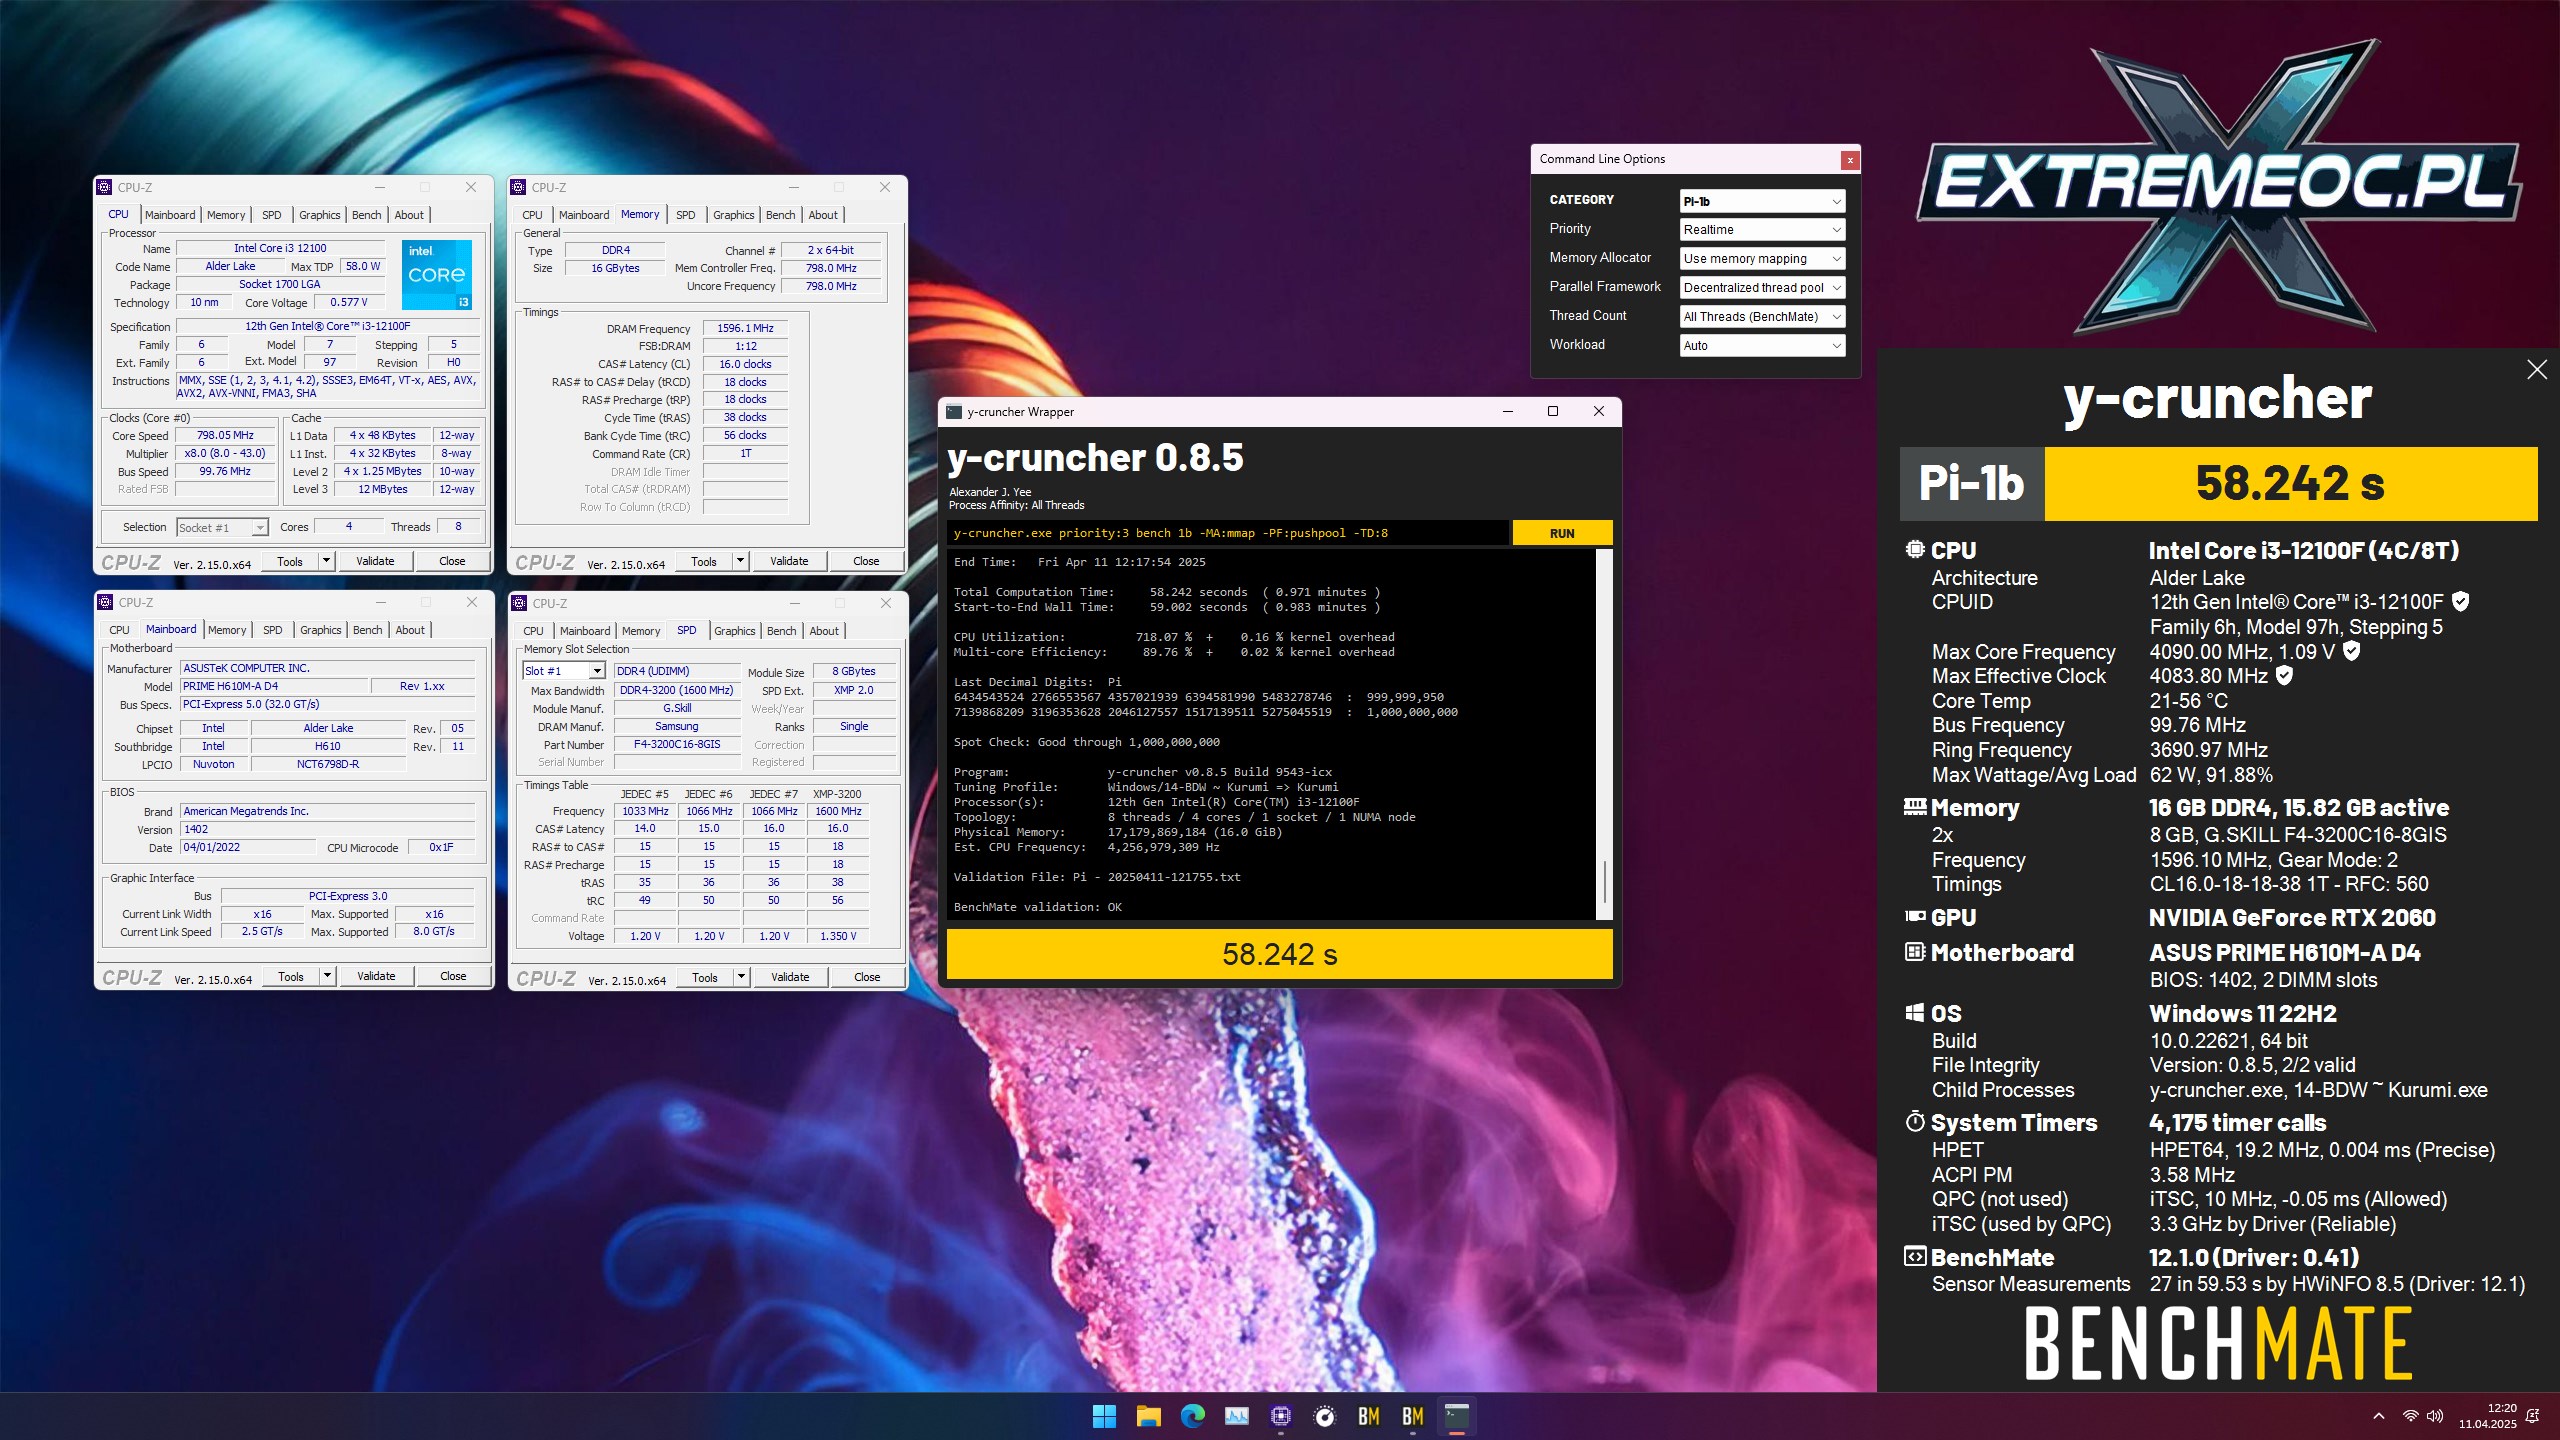Click the CPU chip icon in BenchMate panel

[x=1915, y=549]
